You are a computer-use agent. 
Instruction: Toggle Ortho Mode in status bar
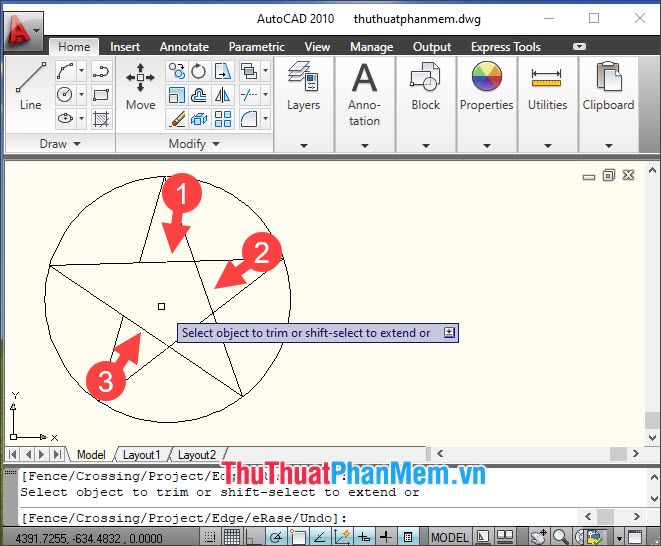point(253,537)
